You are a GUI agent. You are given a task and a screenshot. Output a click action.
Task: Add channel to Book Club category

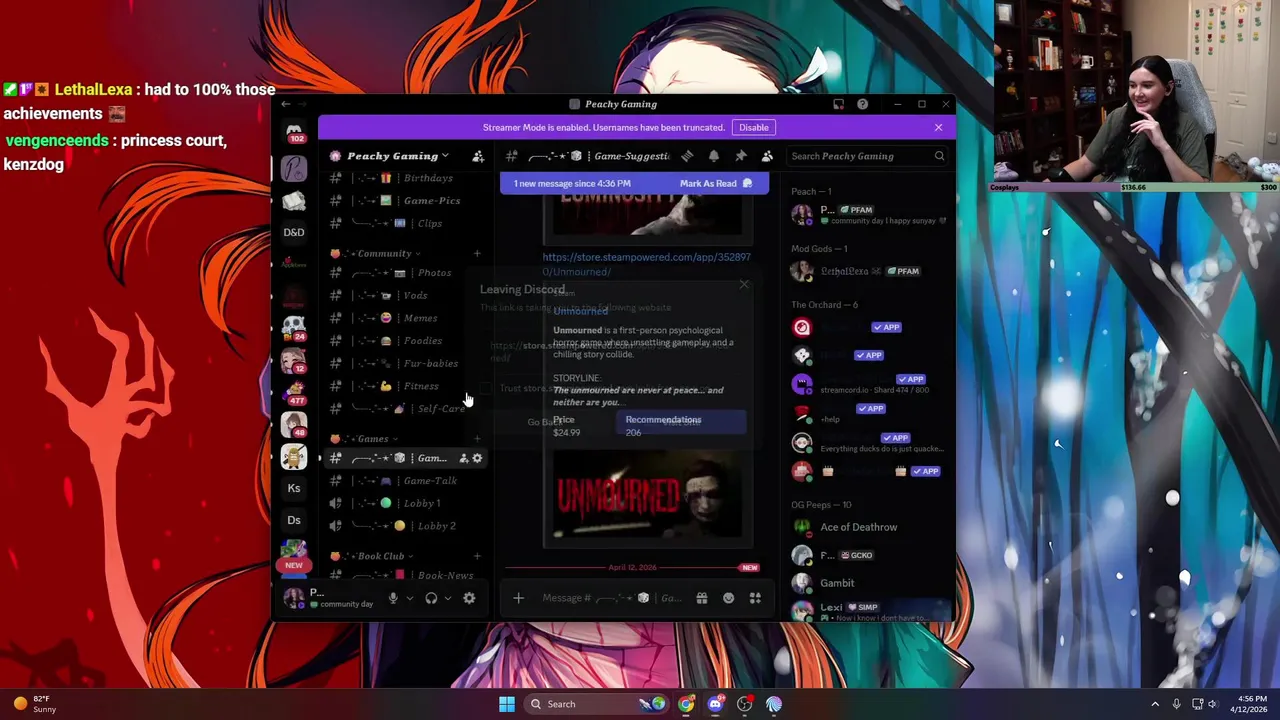(x=477, y=556)
